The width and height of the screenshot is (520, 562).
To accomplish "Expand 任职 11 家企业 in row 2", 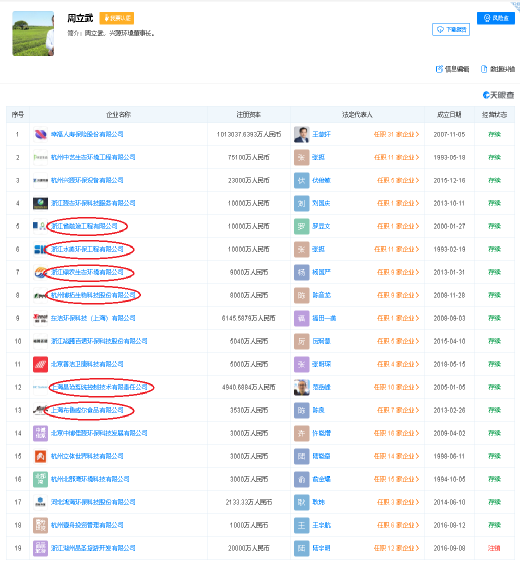I will [396, 157].
